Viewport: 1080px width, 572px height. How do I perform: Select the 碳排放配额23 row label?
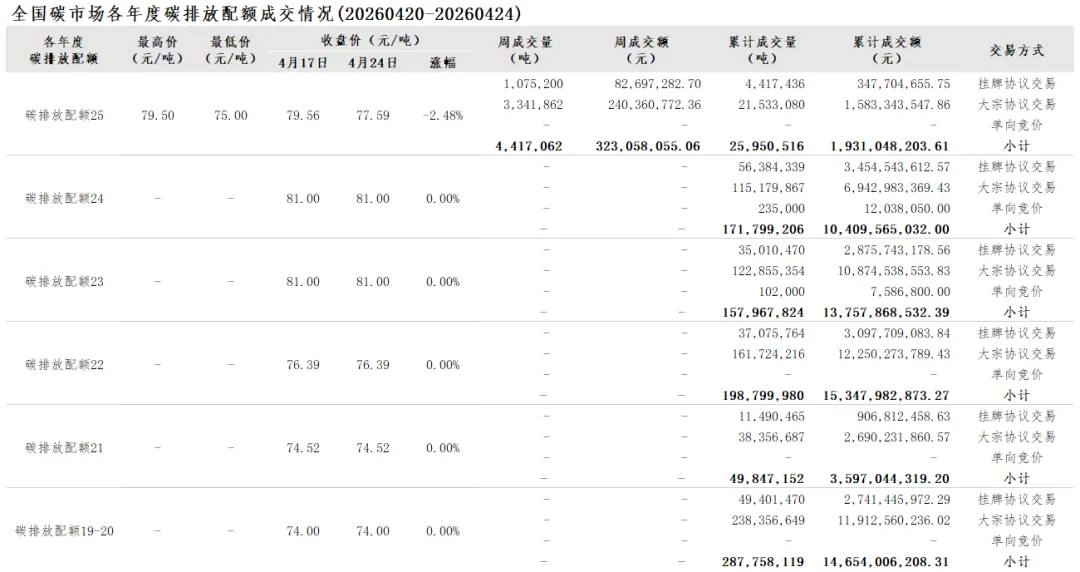[x=65, y=281]
